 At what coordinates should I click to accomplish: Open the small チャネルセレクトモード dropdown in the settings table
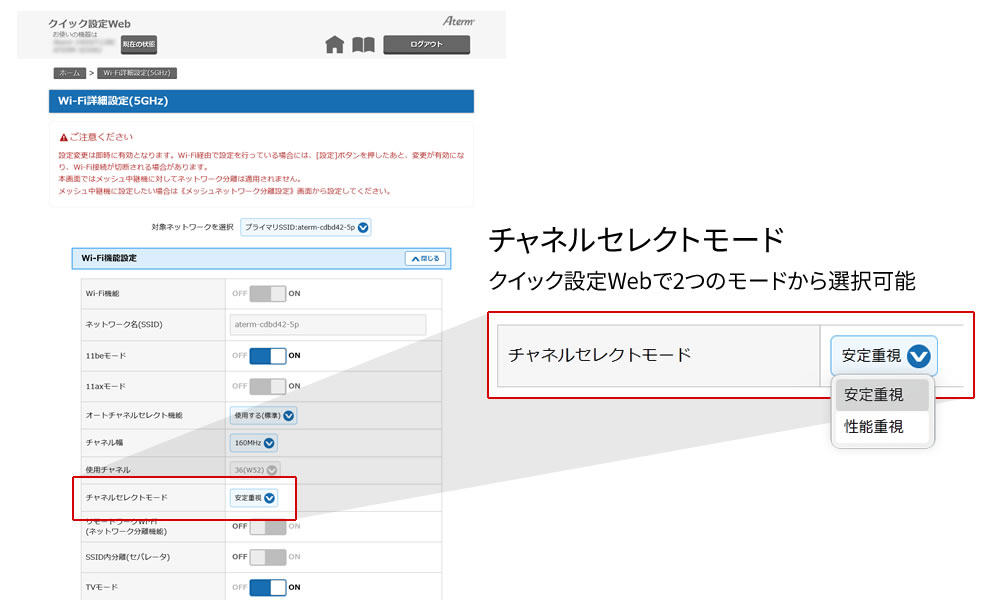[254, 497]
